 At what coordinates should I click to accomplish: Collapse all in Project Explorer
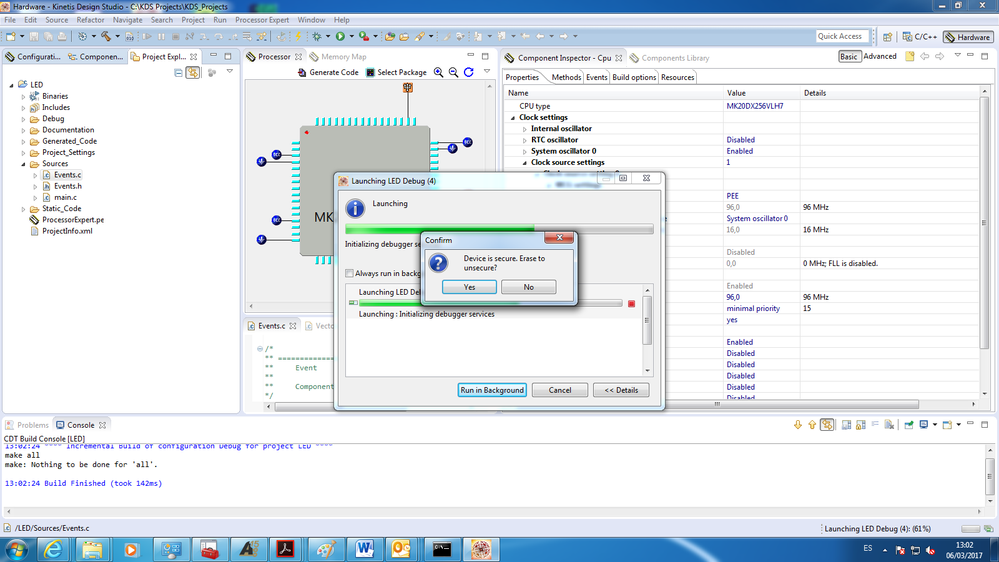[178, 73]
